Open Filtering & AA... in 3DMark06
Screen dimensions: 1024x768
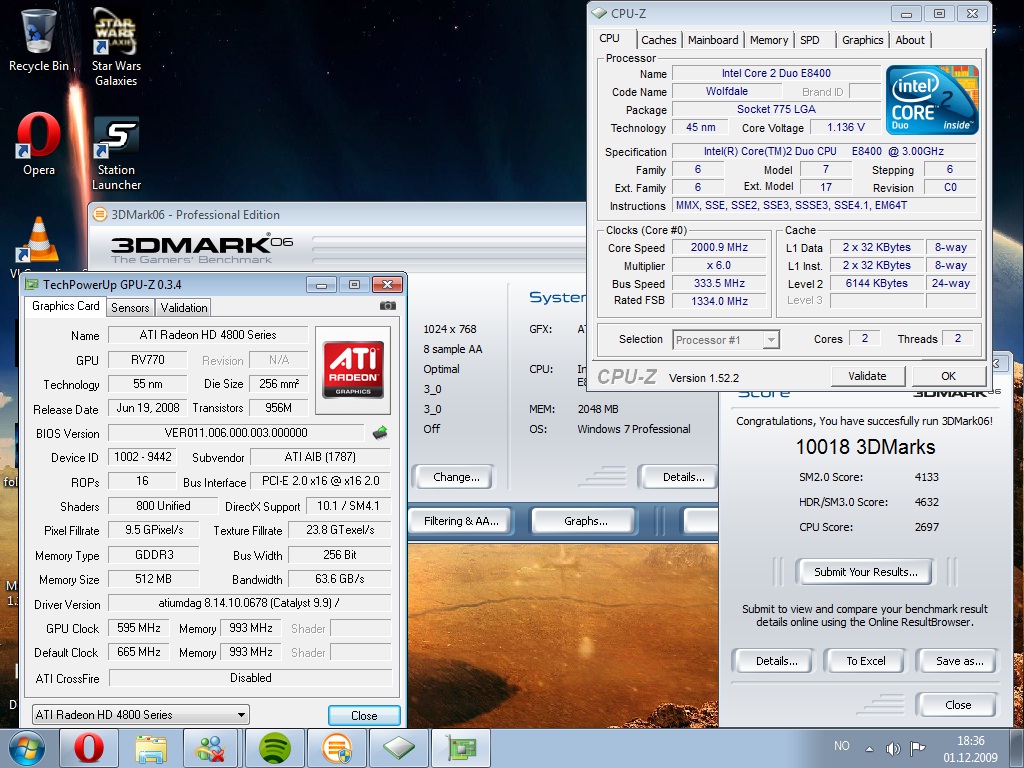[460, 521]
